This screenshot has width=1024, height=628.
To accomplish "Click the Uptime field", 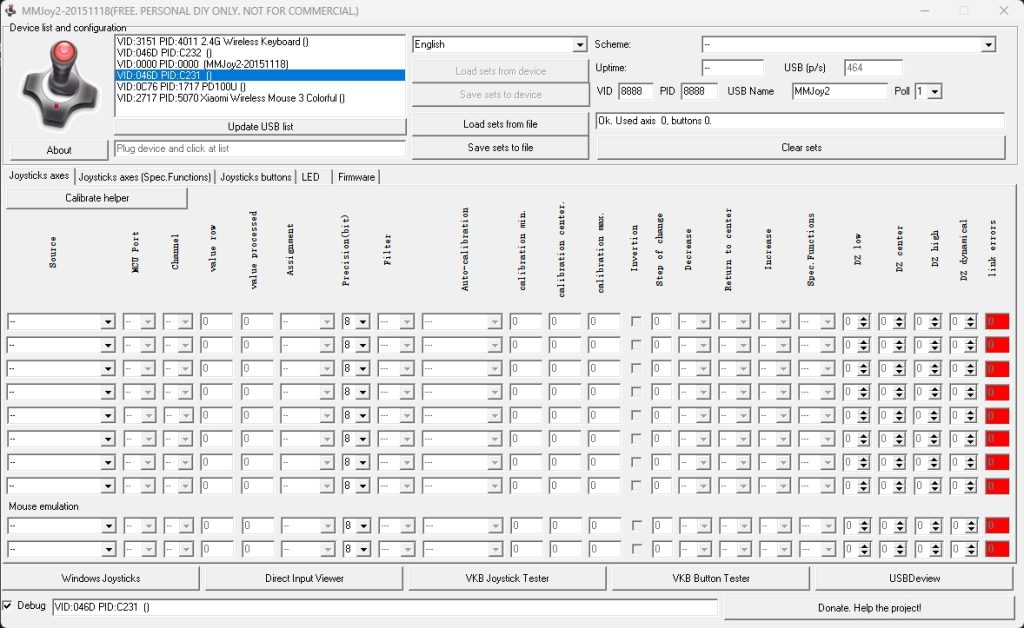I will (733, 68).
